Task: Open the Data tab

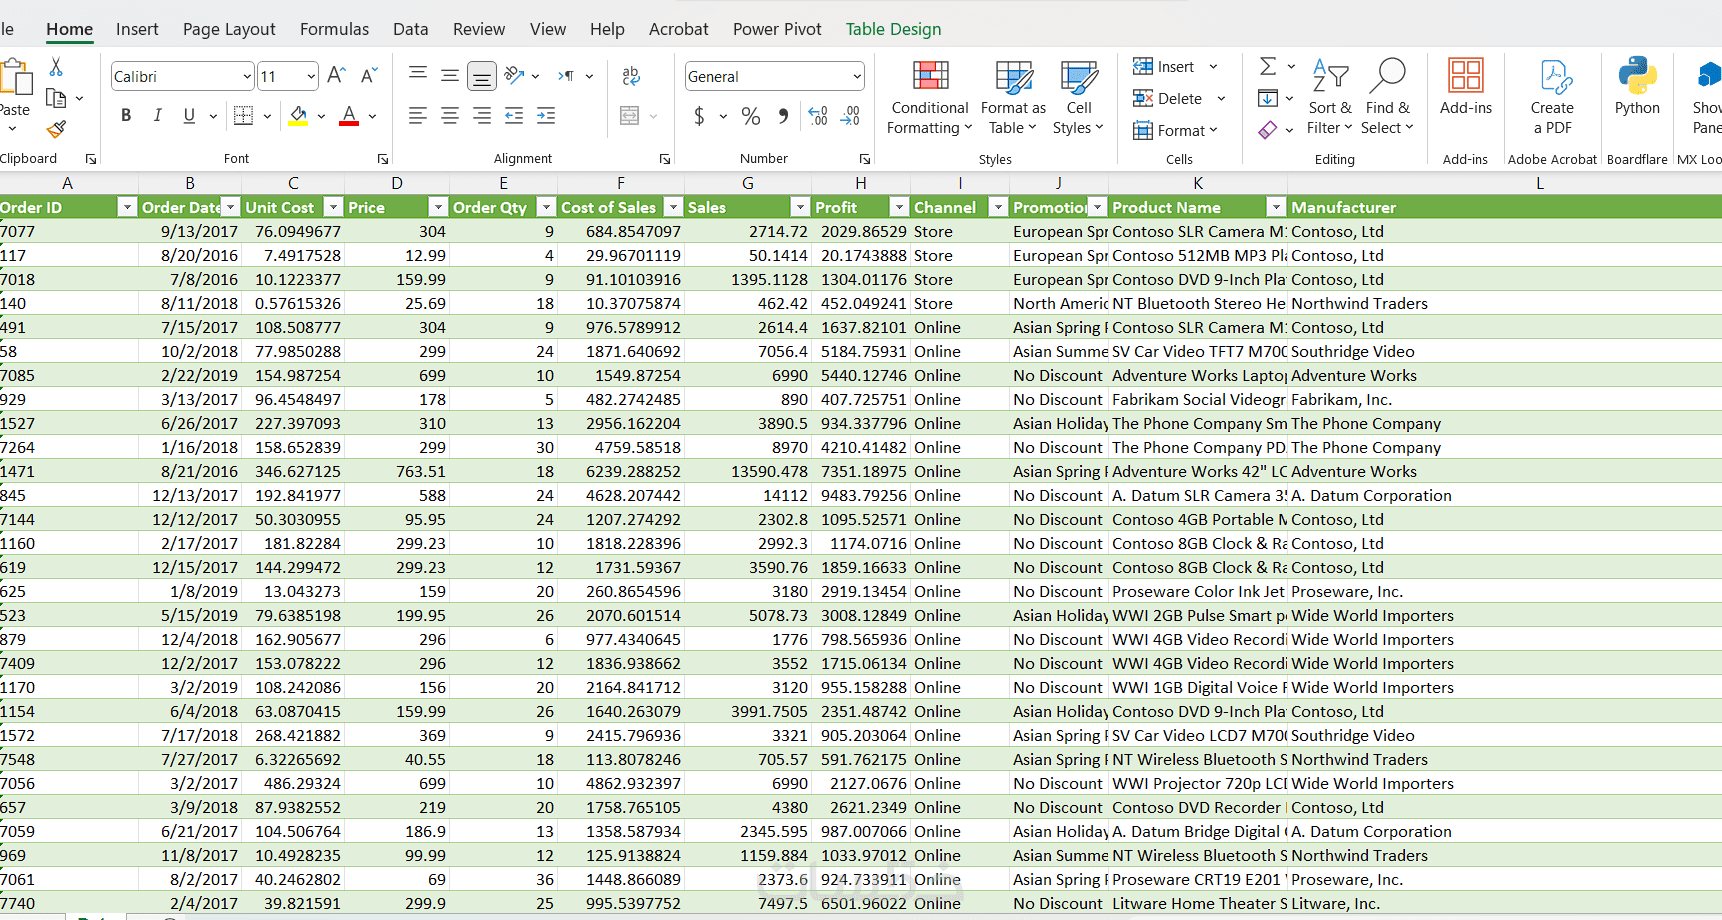Action: (x=411, y=29)
